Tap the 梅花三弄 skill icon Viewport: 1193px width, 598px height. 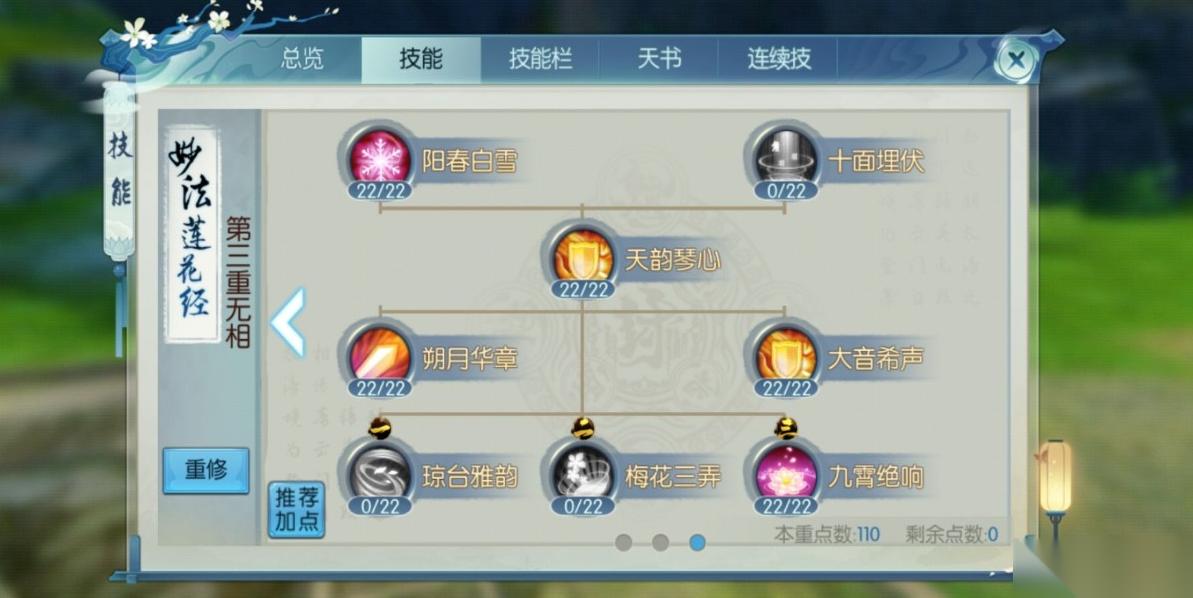coord(583,475)
